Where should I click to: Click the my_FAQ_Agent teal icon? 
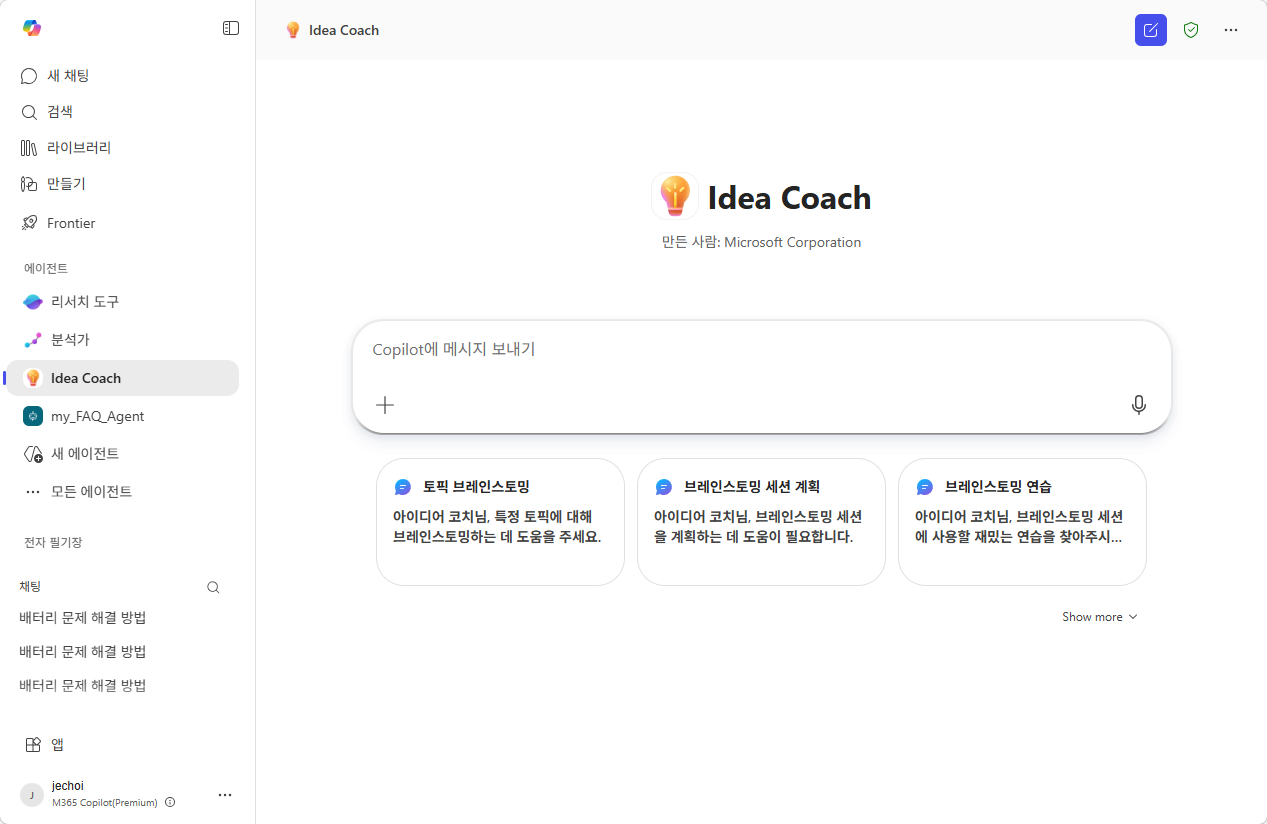pyautogui.click(x=33, y=416)
